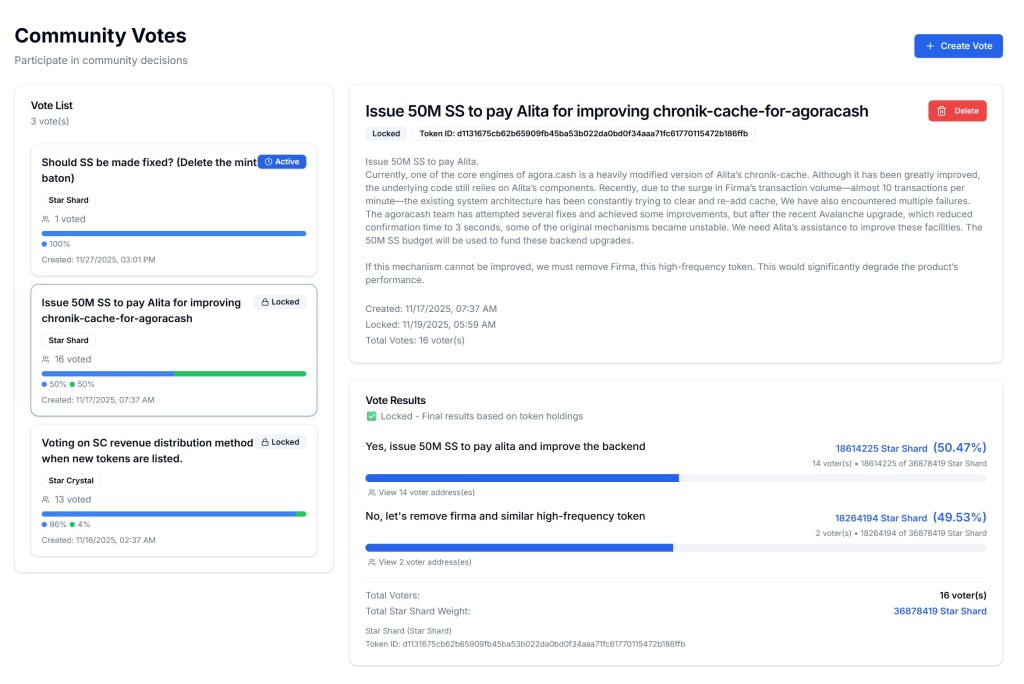Expand View 14 voter addresses
This screenshot has height=684, width=1024.
[x=420, y=492]
